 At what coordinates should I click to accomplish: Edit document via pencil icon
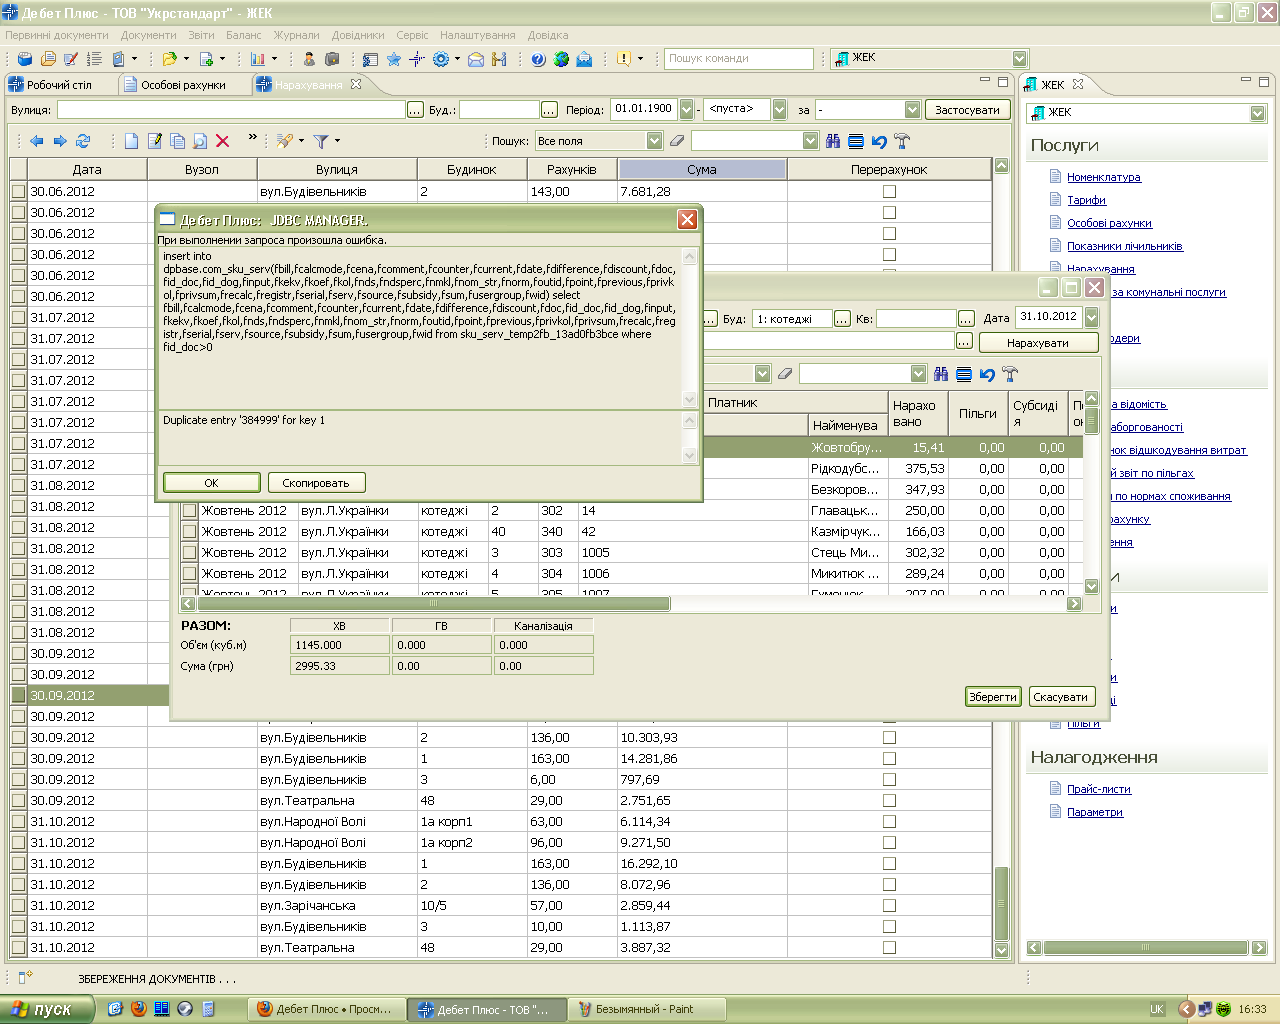pyautogui.click(x=154, y=141)
